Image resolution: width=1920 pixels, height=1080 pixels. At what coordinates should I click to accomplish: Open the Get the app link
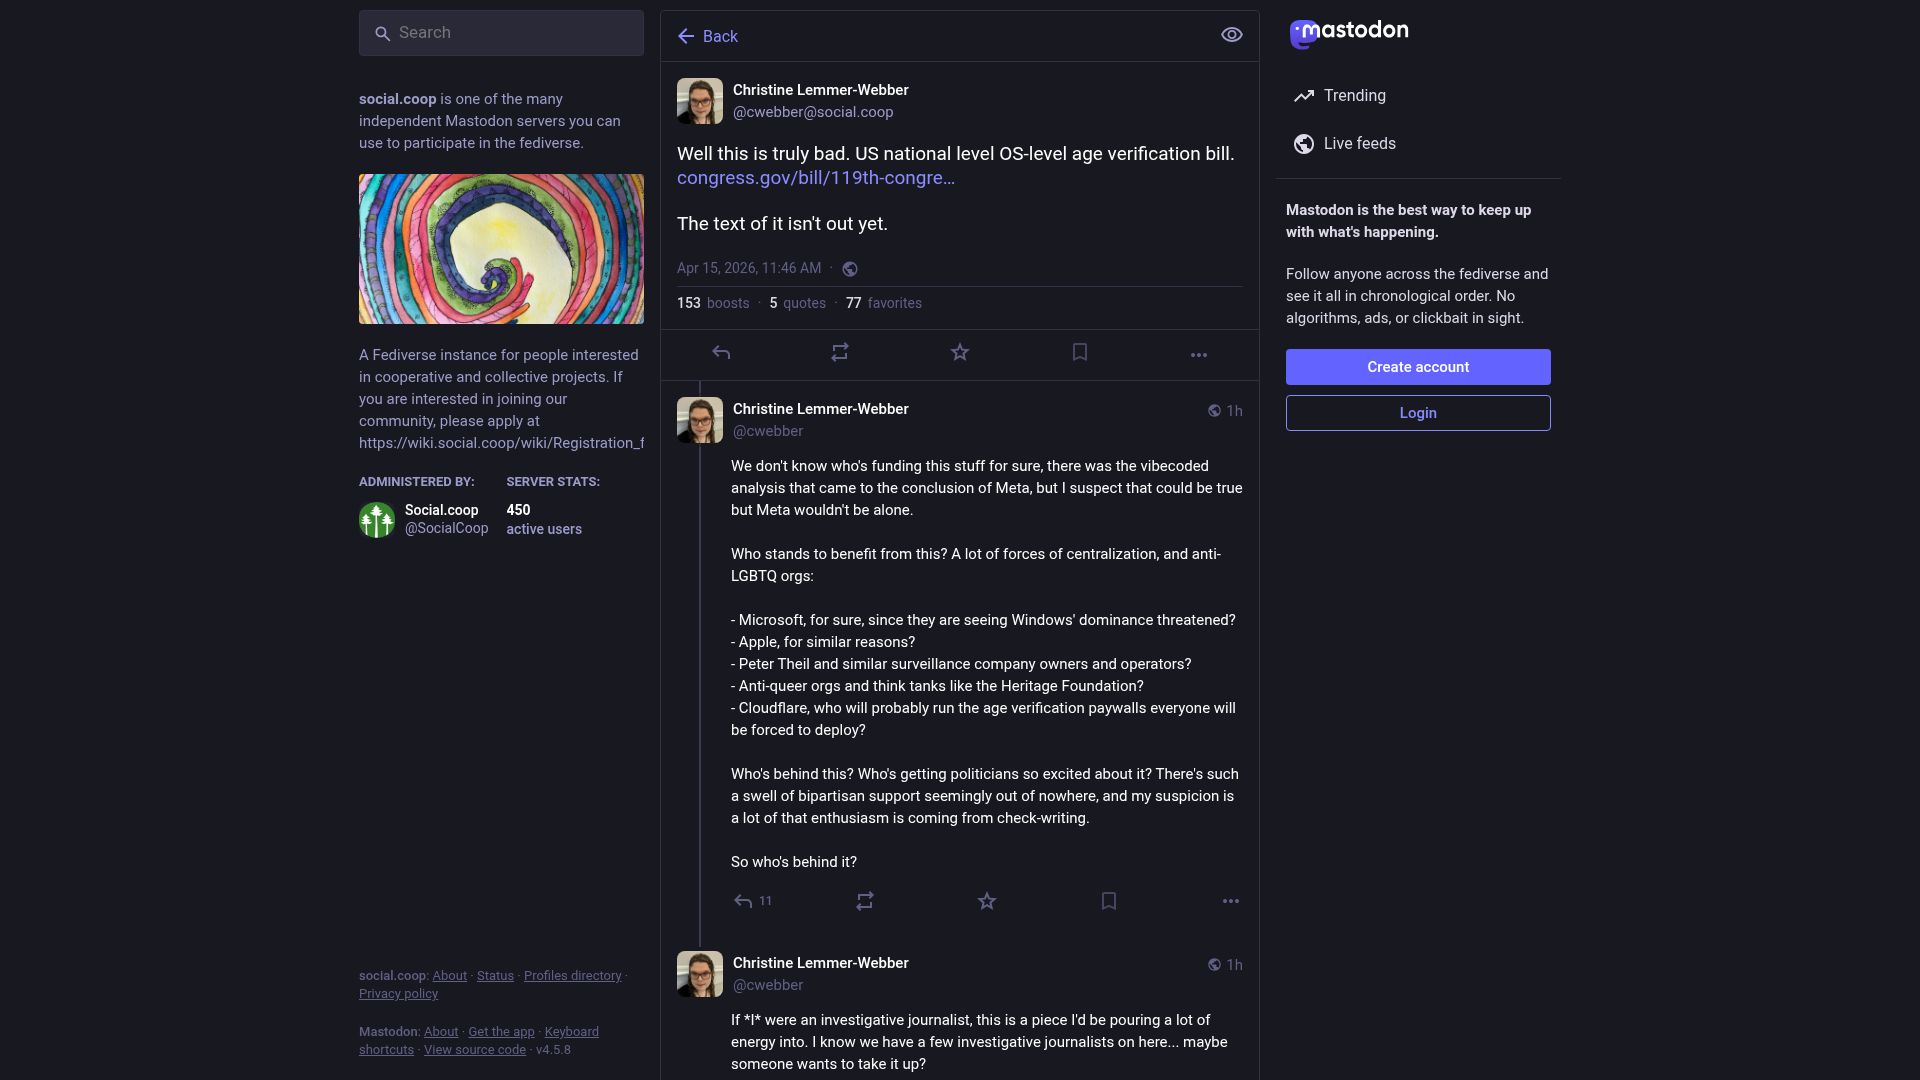501,1032
